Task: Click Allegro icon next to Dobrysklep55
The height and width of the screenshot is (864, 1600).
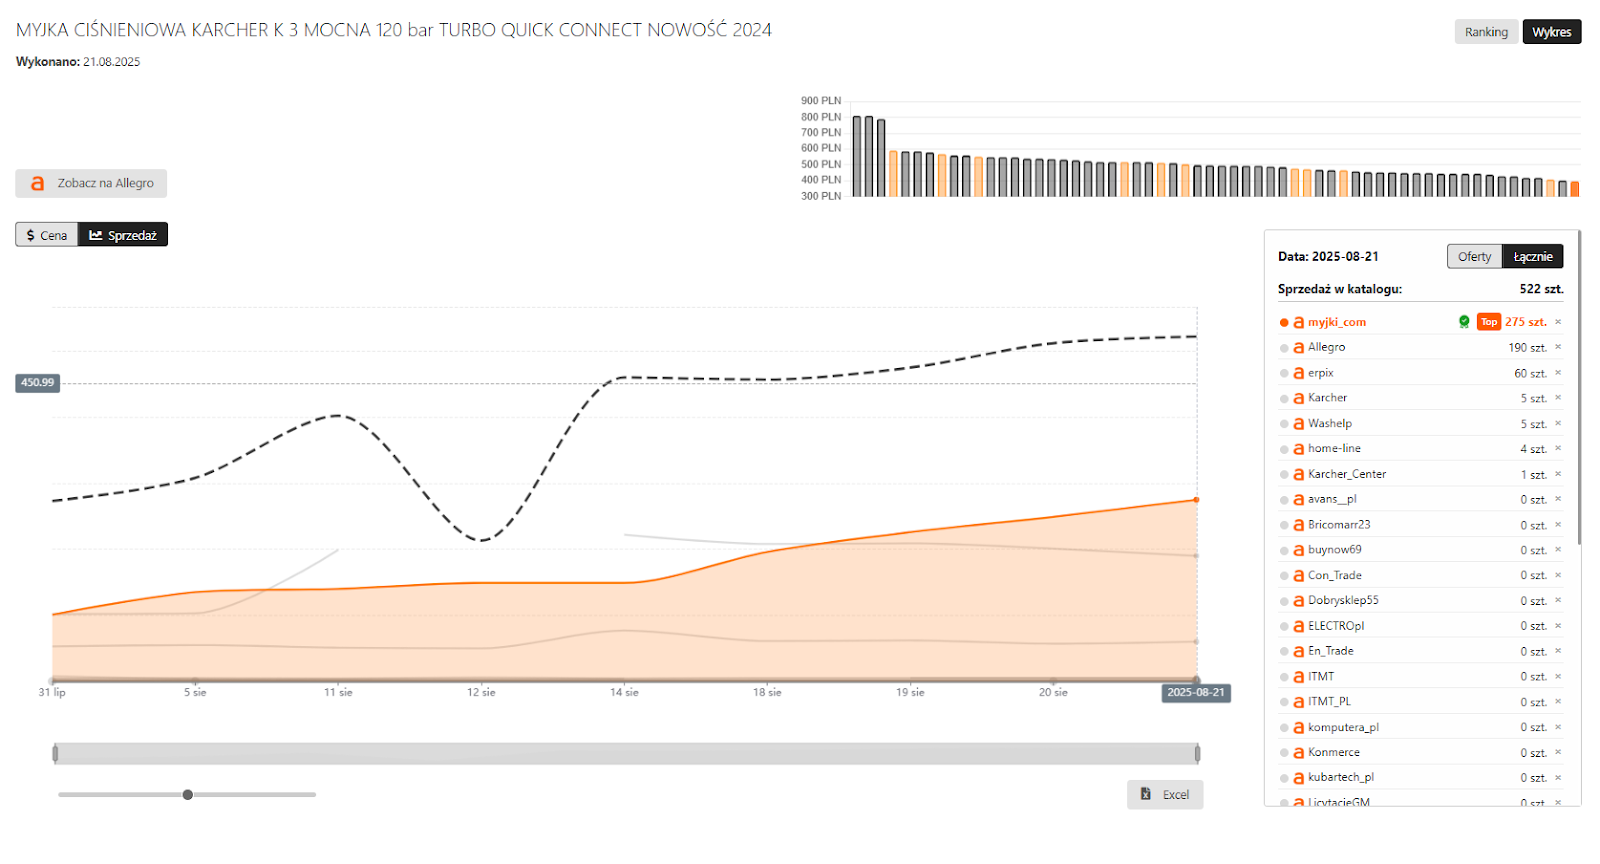Action: pos(1298,601)
